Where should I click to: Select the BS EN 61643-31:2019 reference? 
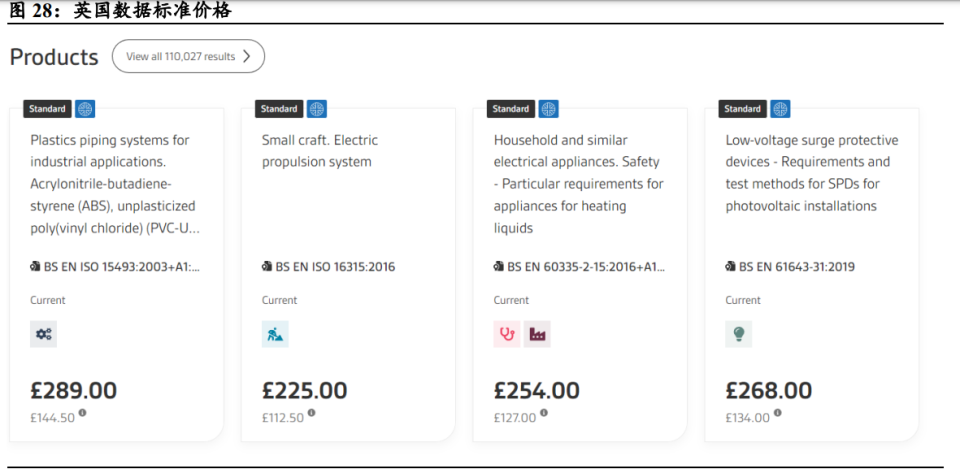[796, 267]
